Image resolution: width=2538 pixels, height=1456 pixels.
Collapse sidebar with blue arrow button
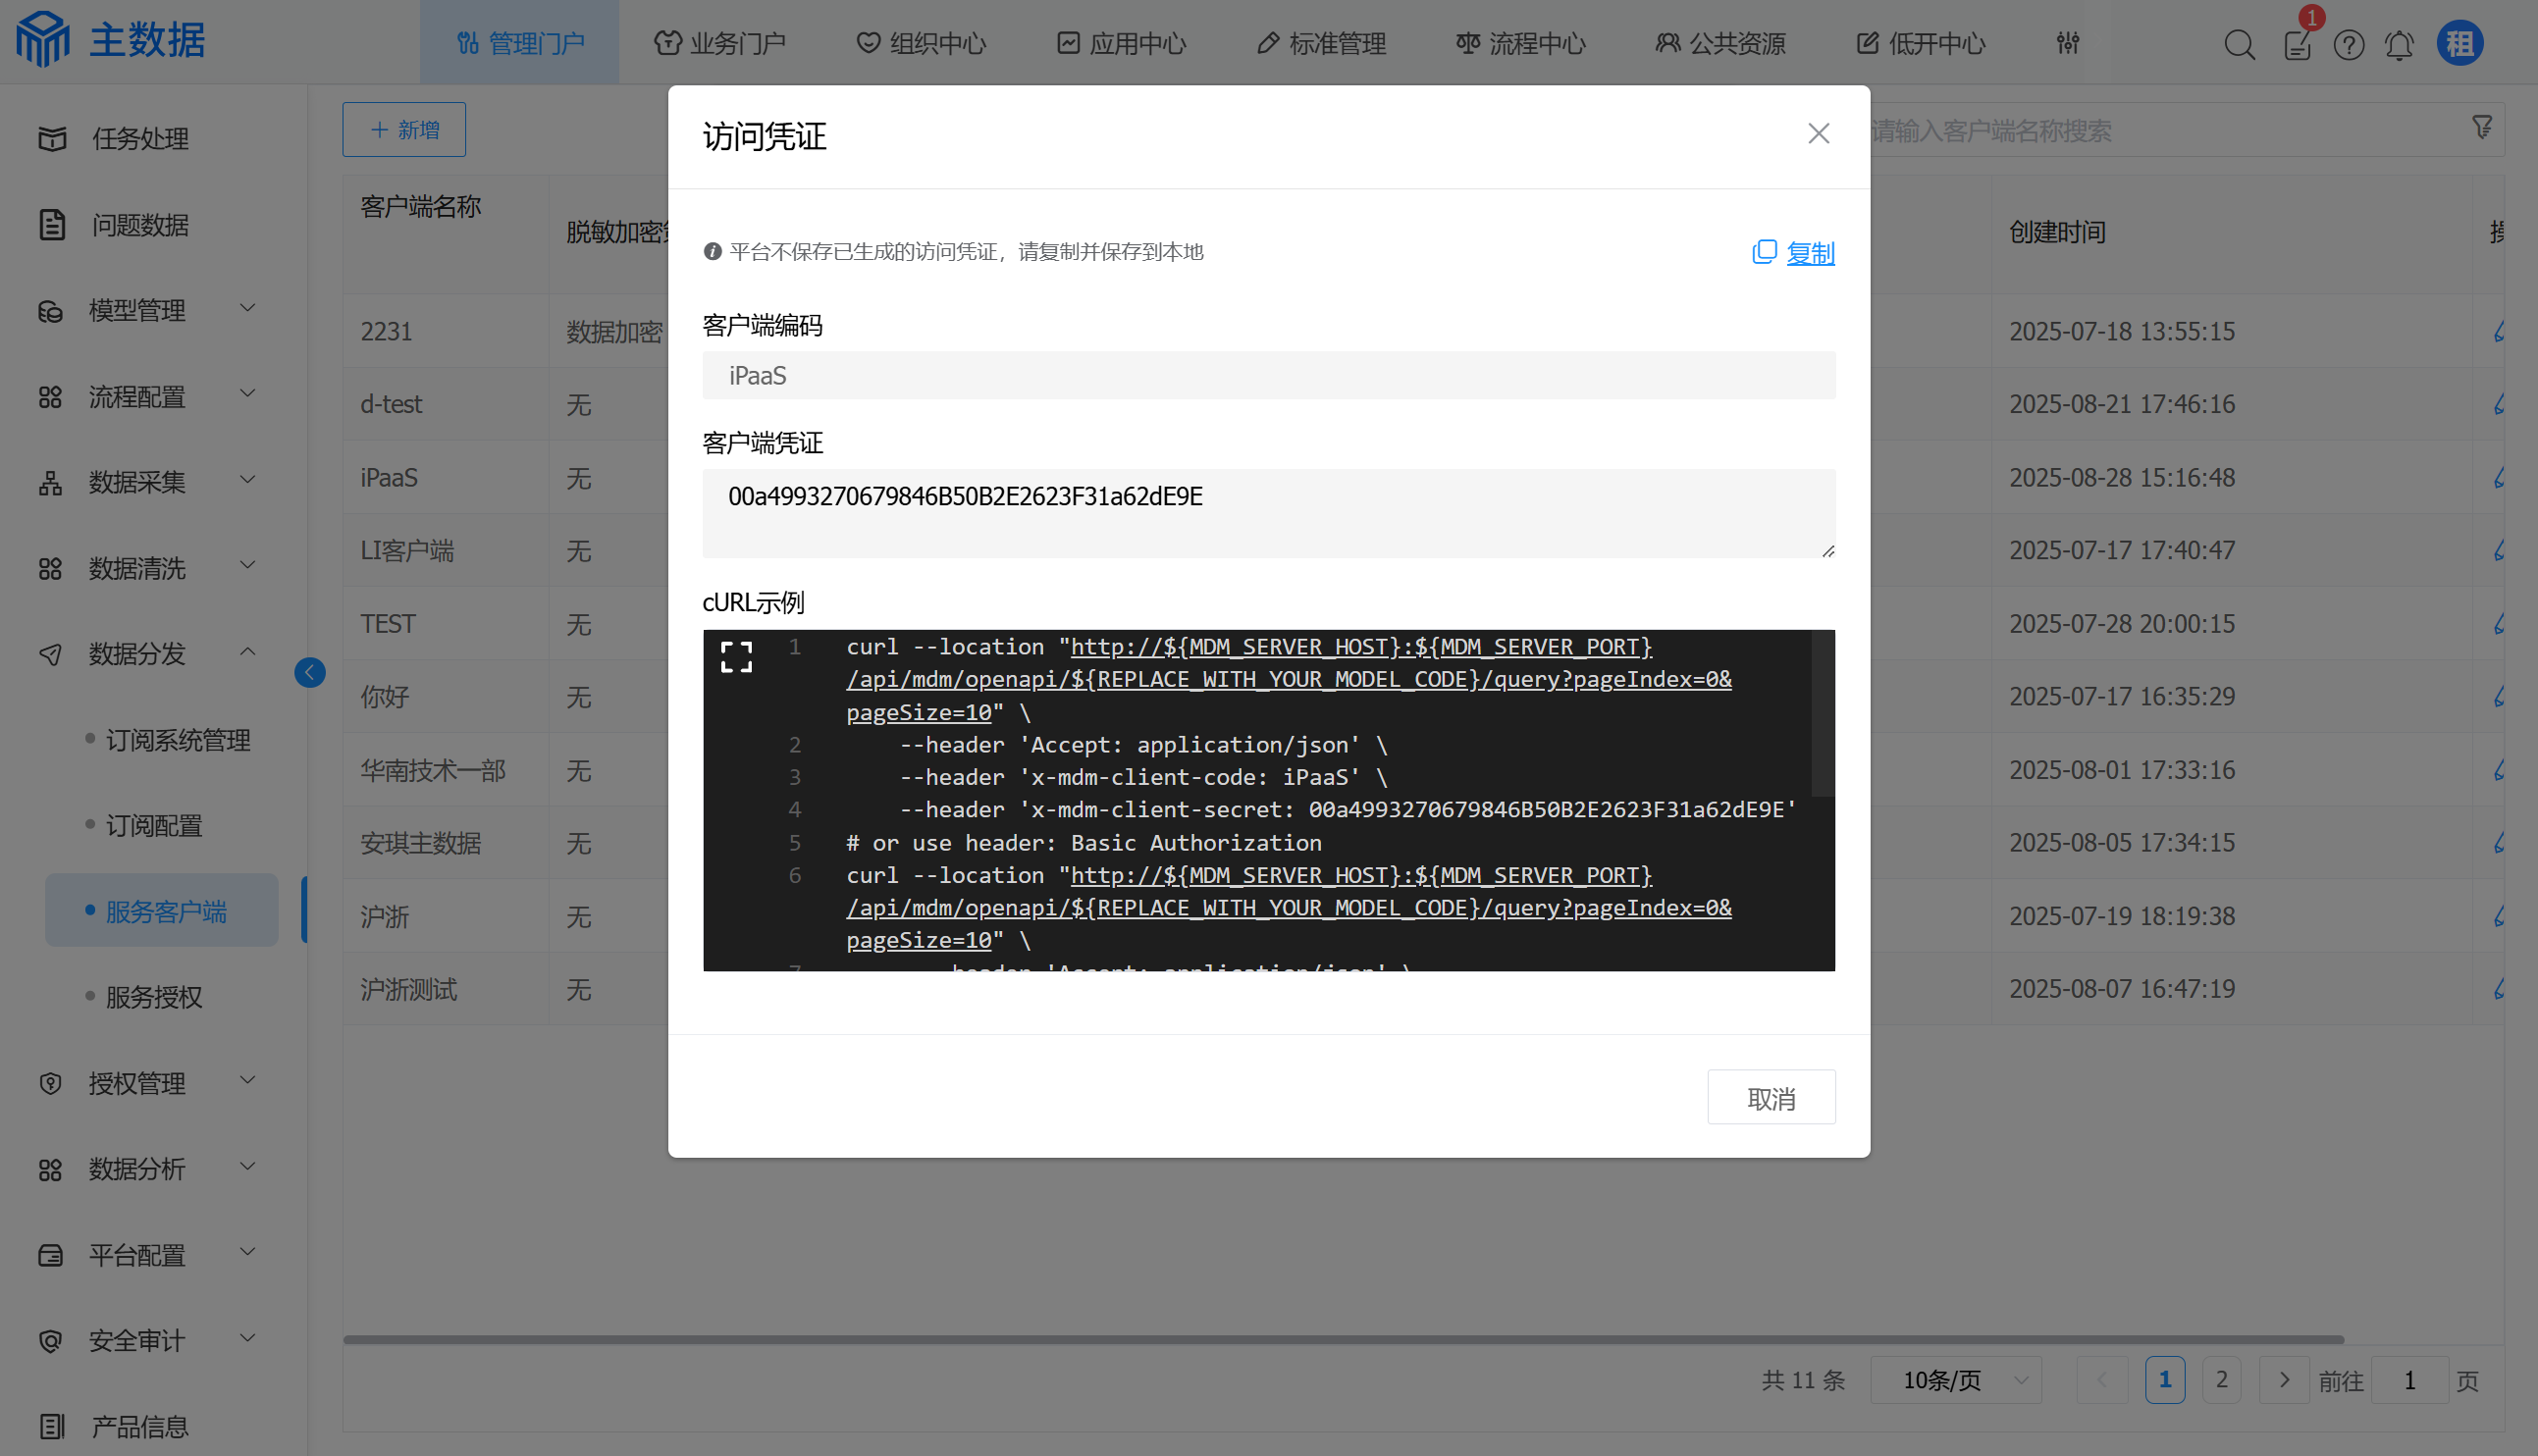click(x=309, y=672)
